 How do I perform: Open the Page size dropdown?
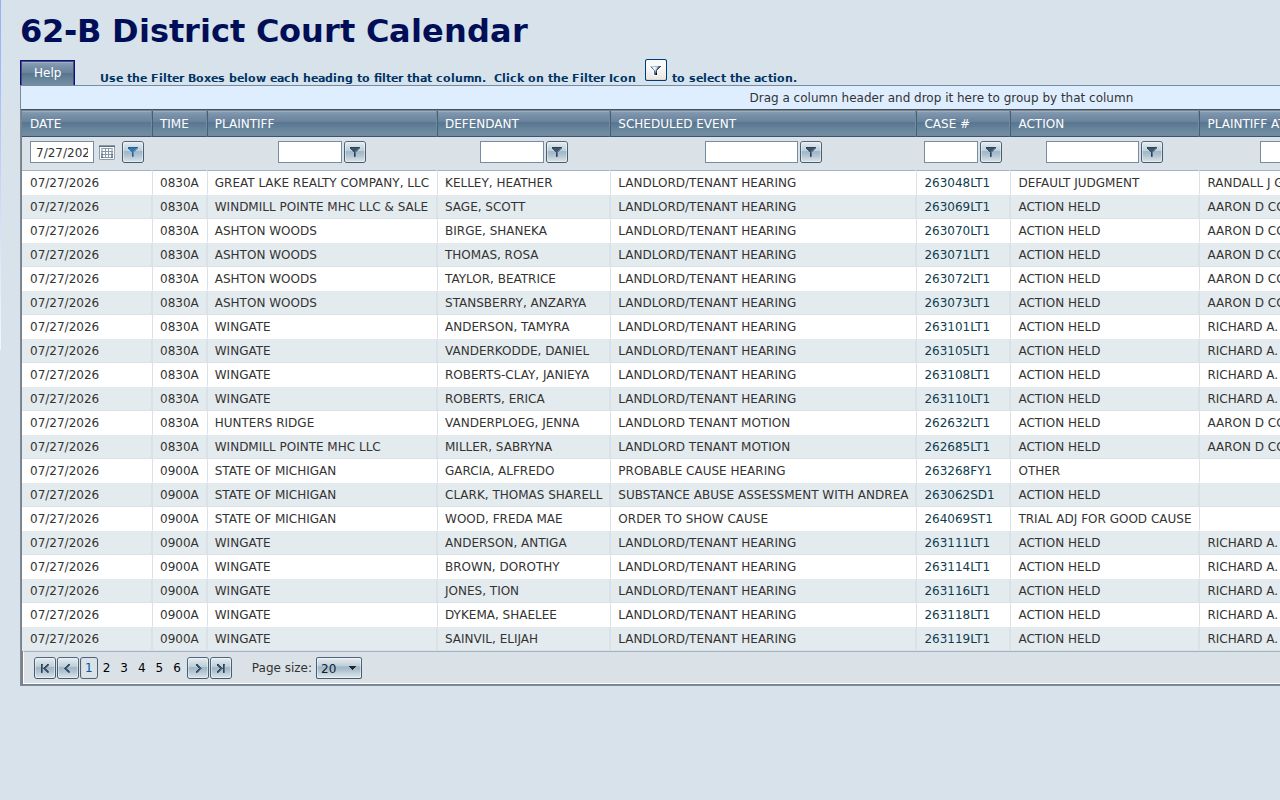[x=339, y=668]
